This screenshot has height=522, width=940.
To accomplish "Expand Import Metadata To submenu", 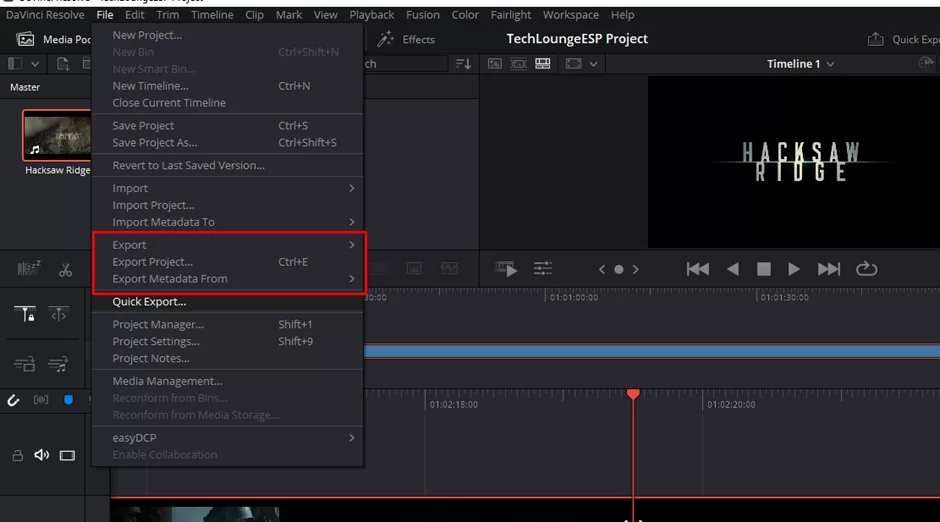I will 228,222.
